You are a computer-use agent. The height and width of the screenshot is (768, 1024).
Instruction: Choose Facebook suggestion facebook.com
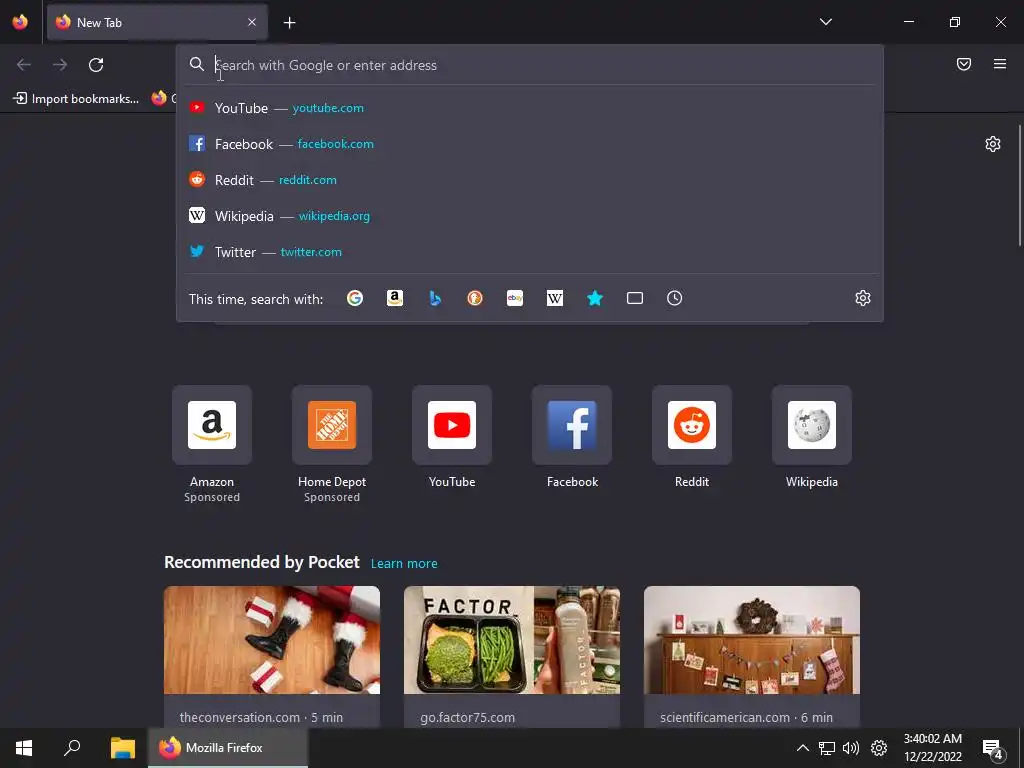pos(530,144)
